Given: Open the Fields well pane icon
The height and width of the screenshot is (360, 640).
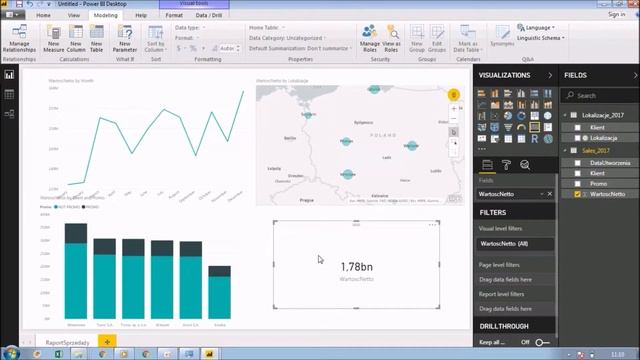Looking at the screenshot, I should [x=487, y=165].
